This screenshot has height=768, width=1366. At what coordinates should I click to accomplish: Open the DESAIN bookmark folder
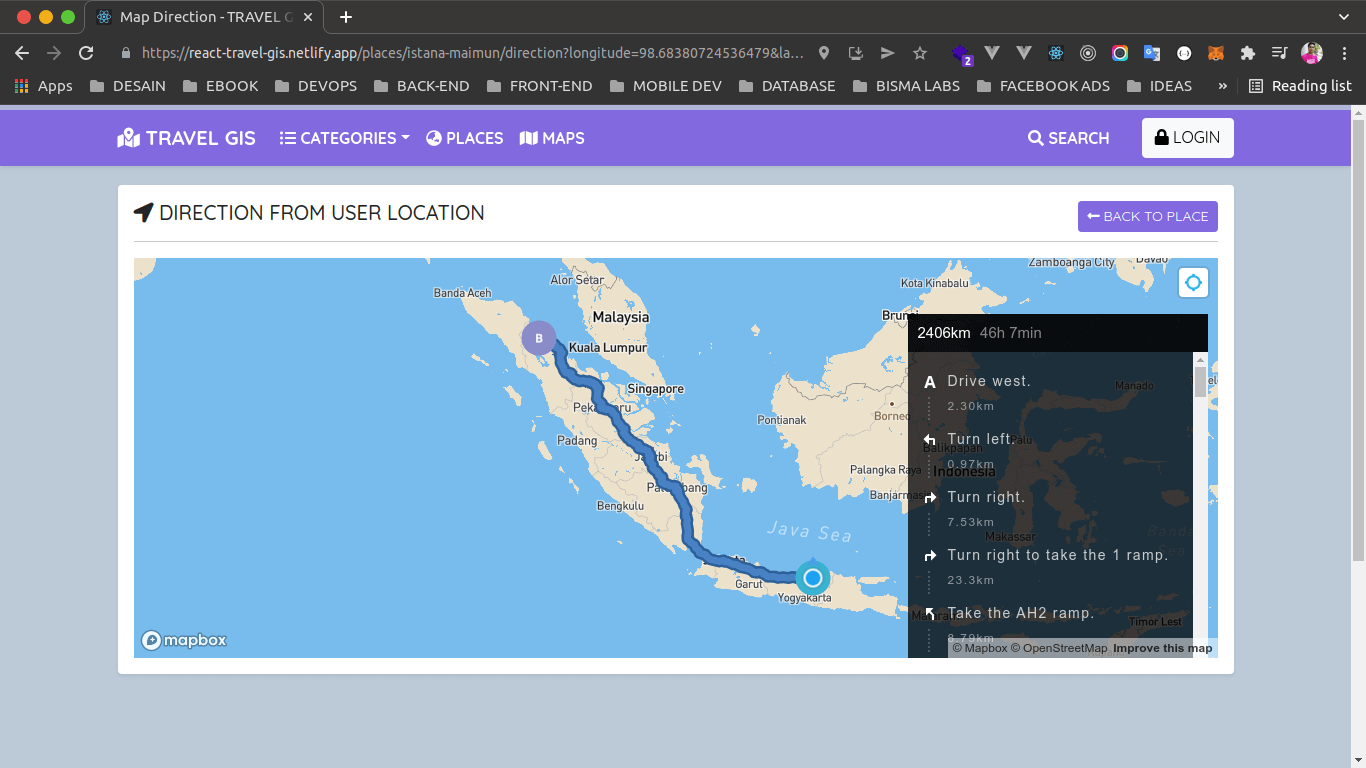click(x=127, y=86)
